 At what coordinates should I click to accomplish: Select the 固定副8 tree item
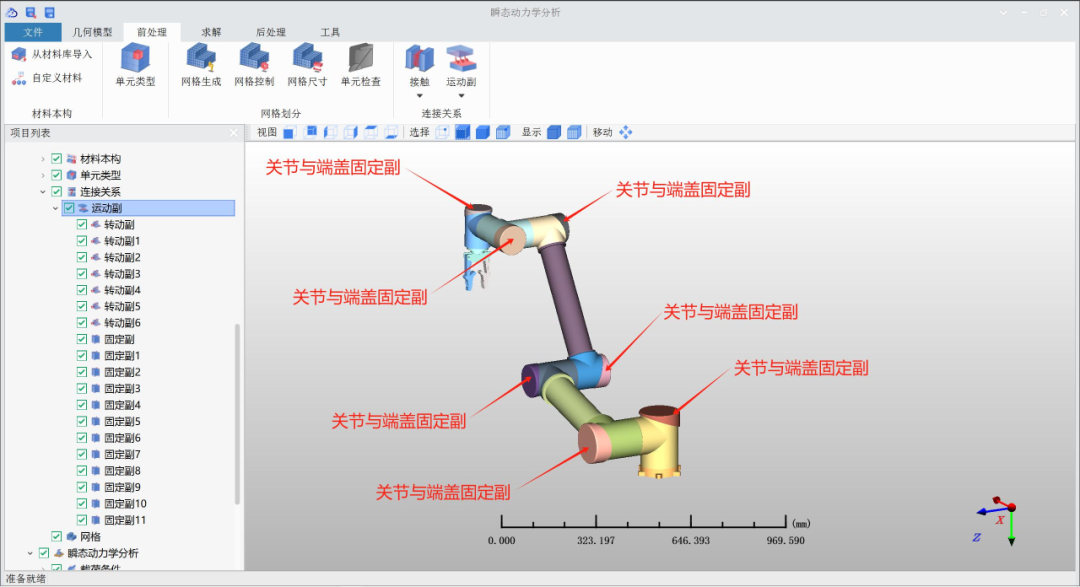click(x=122, y=471)
